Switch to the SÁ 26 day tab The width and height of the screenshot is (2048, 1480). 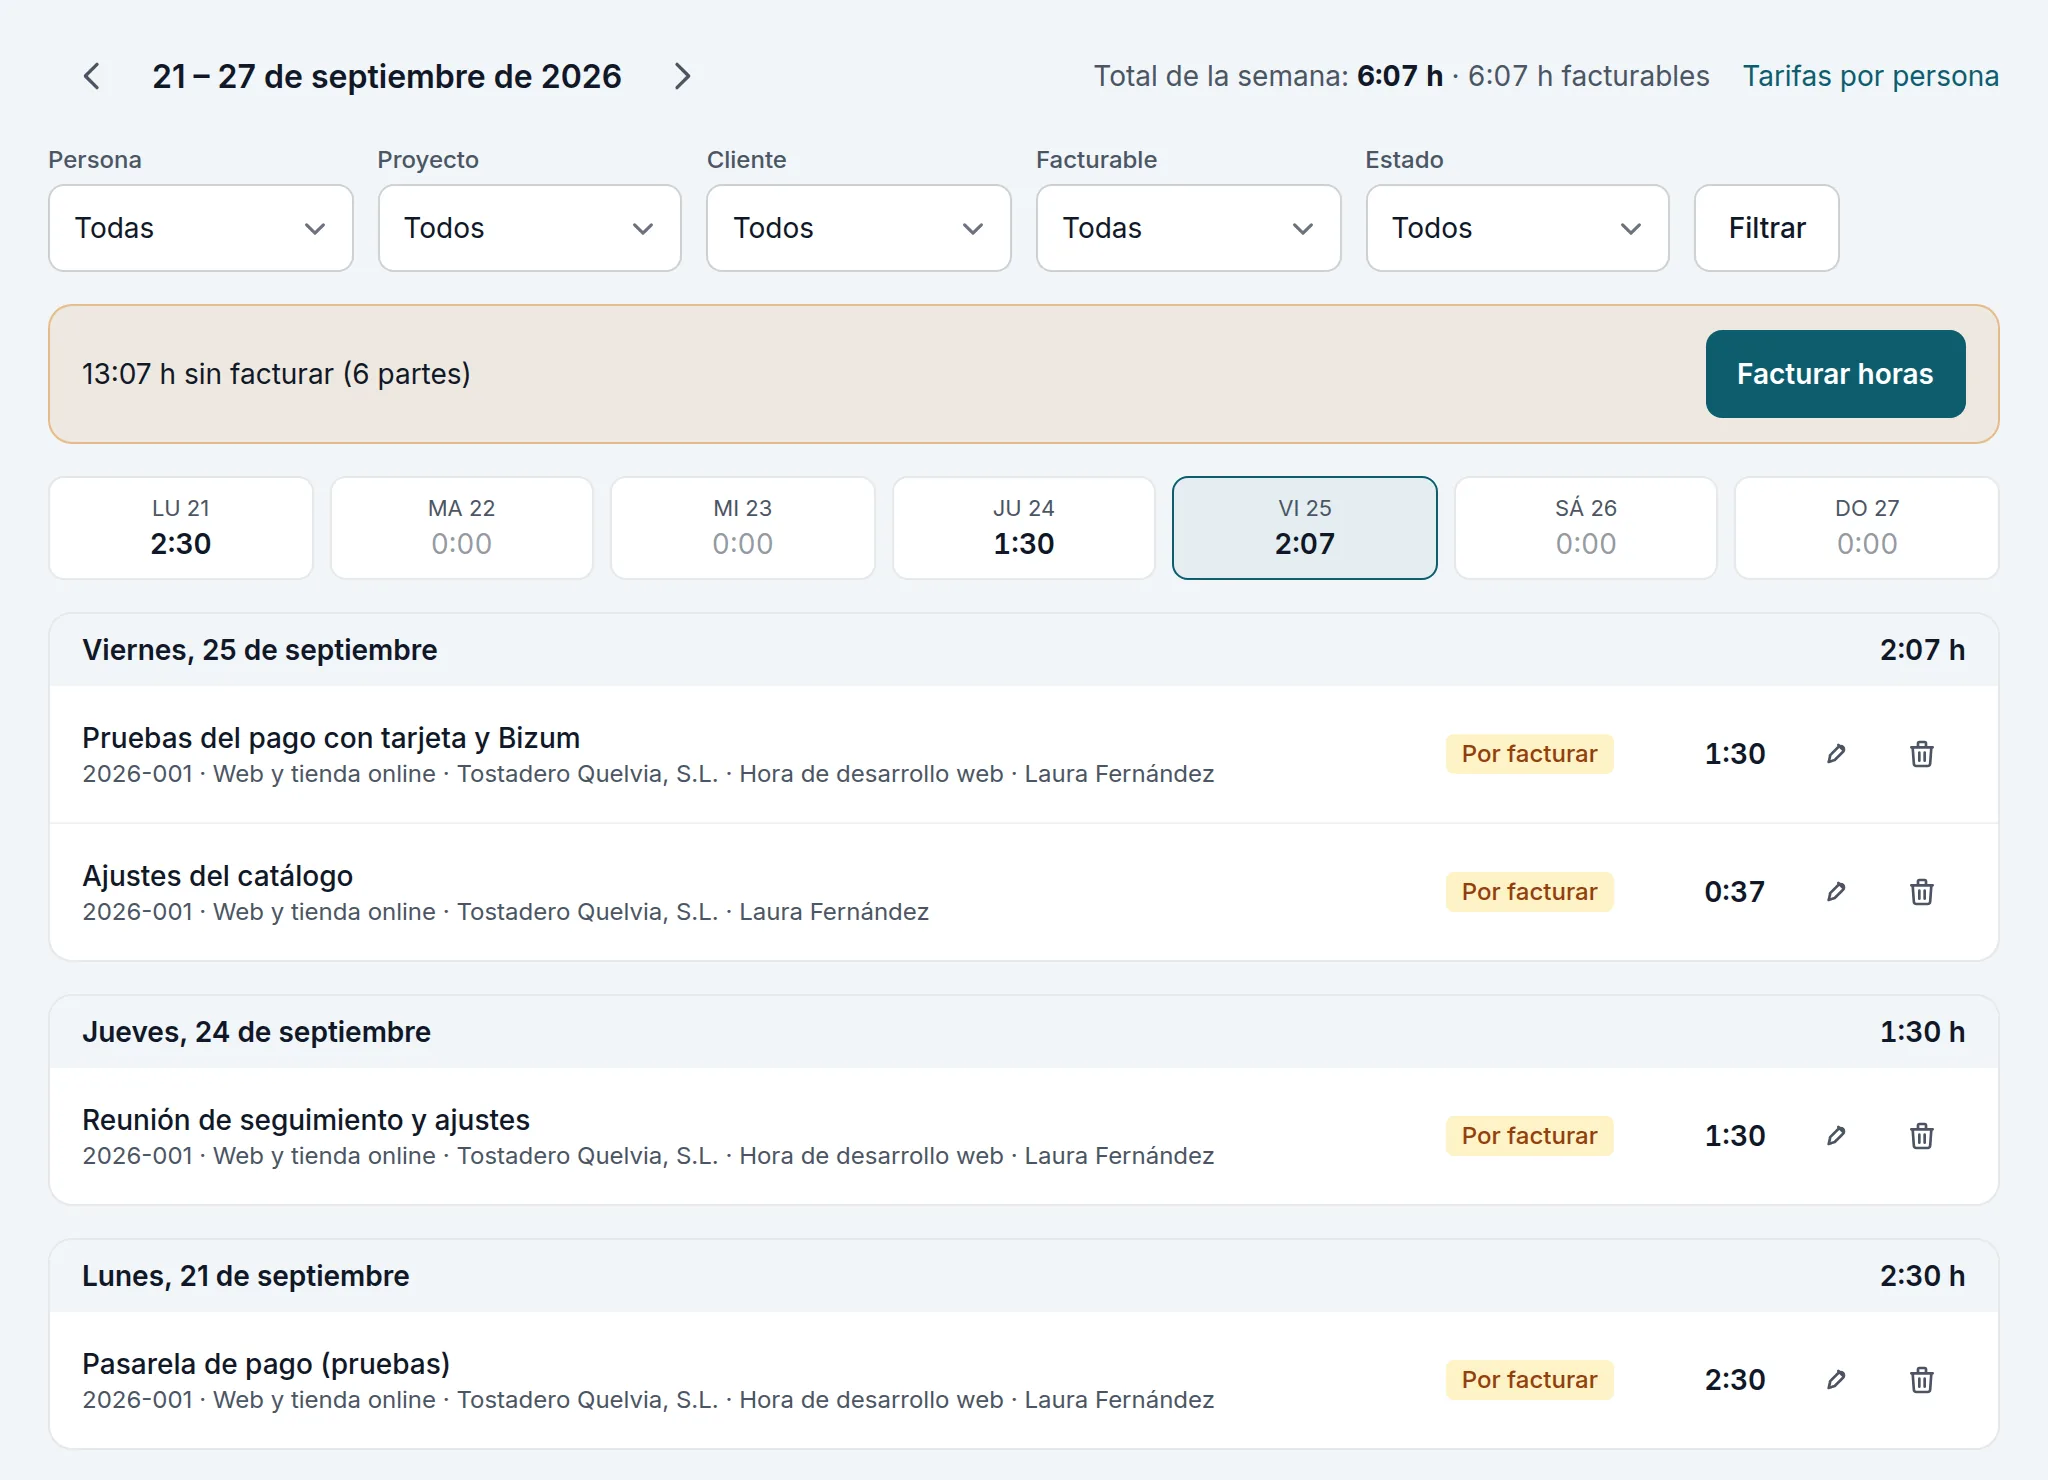1586,528
